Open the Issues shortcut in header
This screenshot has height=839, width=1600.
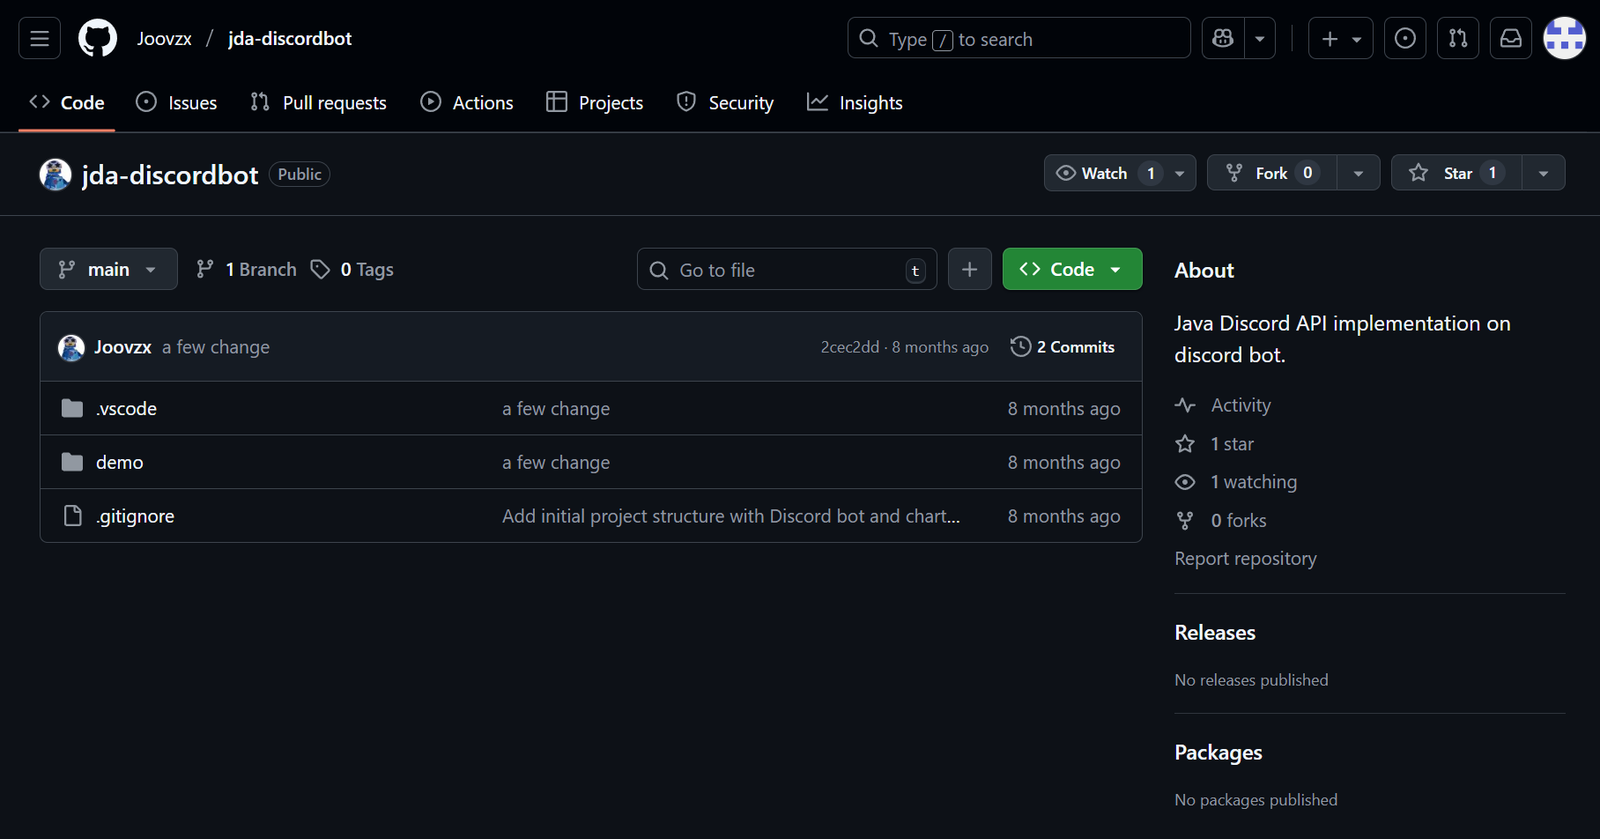[x=1405, y=39]
